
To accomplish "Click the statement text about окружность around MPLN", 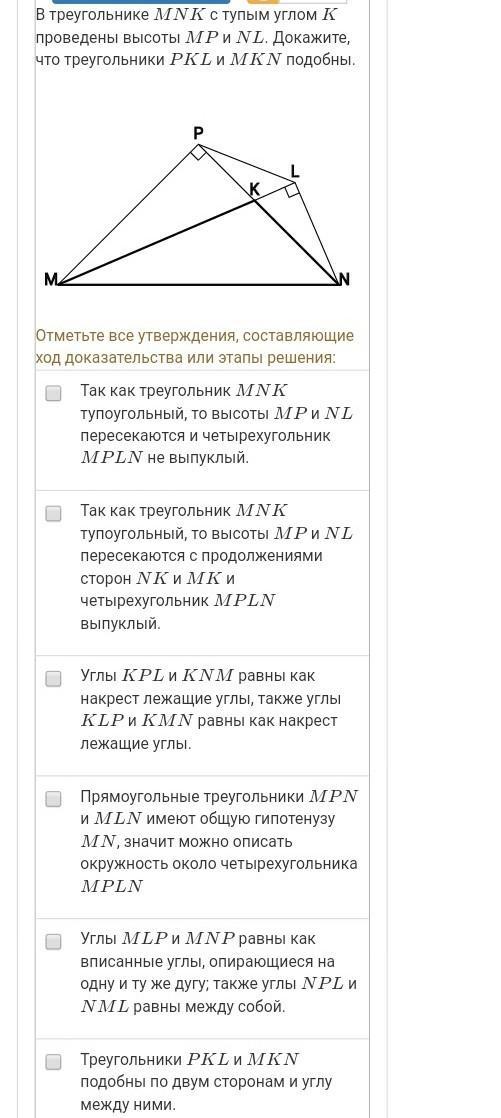I will click(x=219, y=841).
